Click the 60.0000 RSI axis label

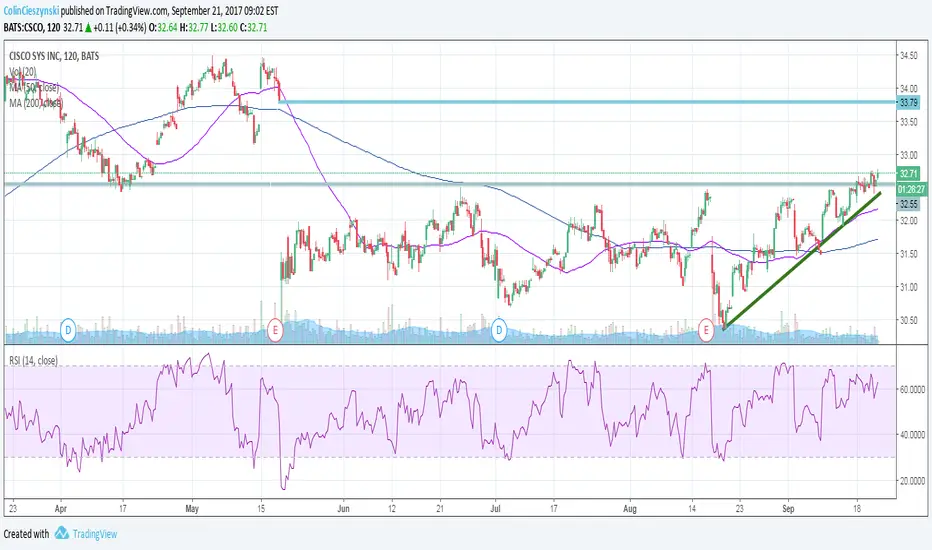pyautogui.click(x=912, y=389)
